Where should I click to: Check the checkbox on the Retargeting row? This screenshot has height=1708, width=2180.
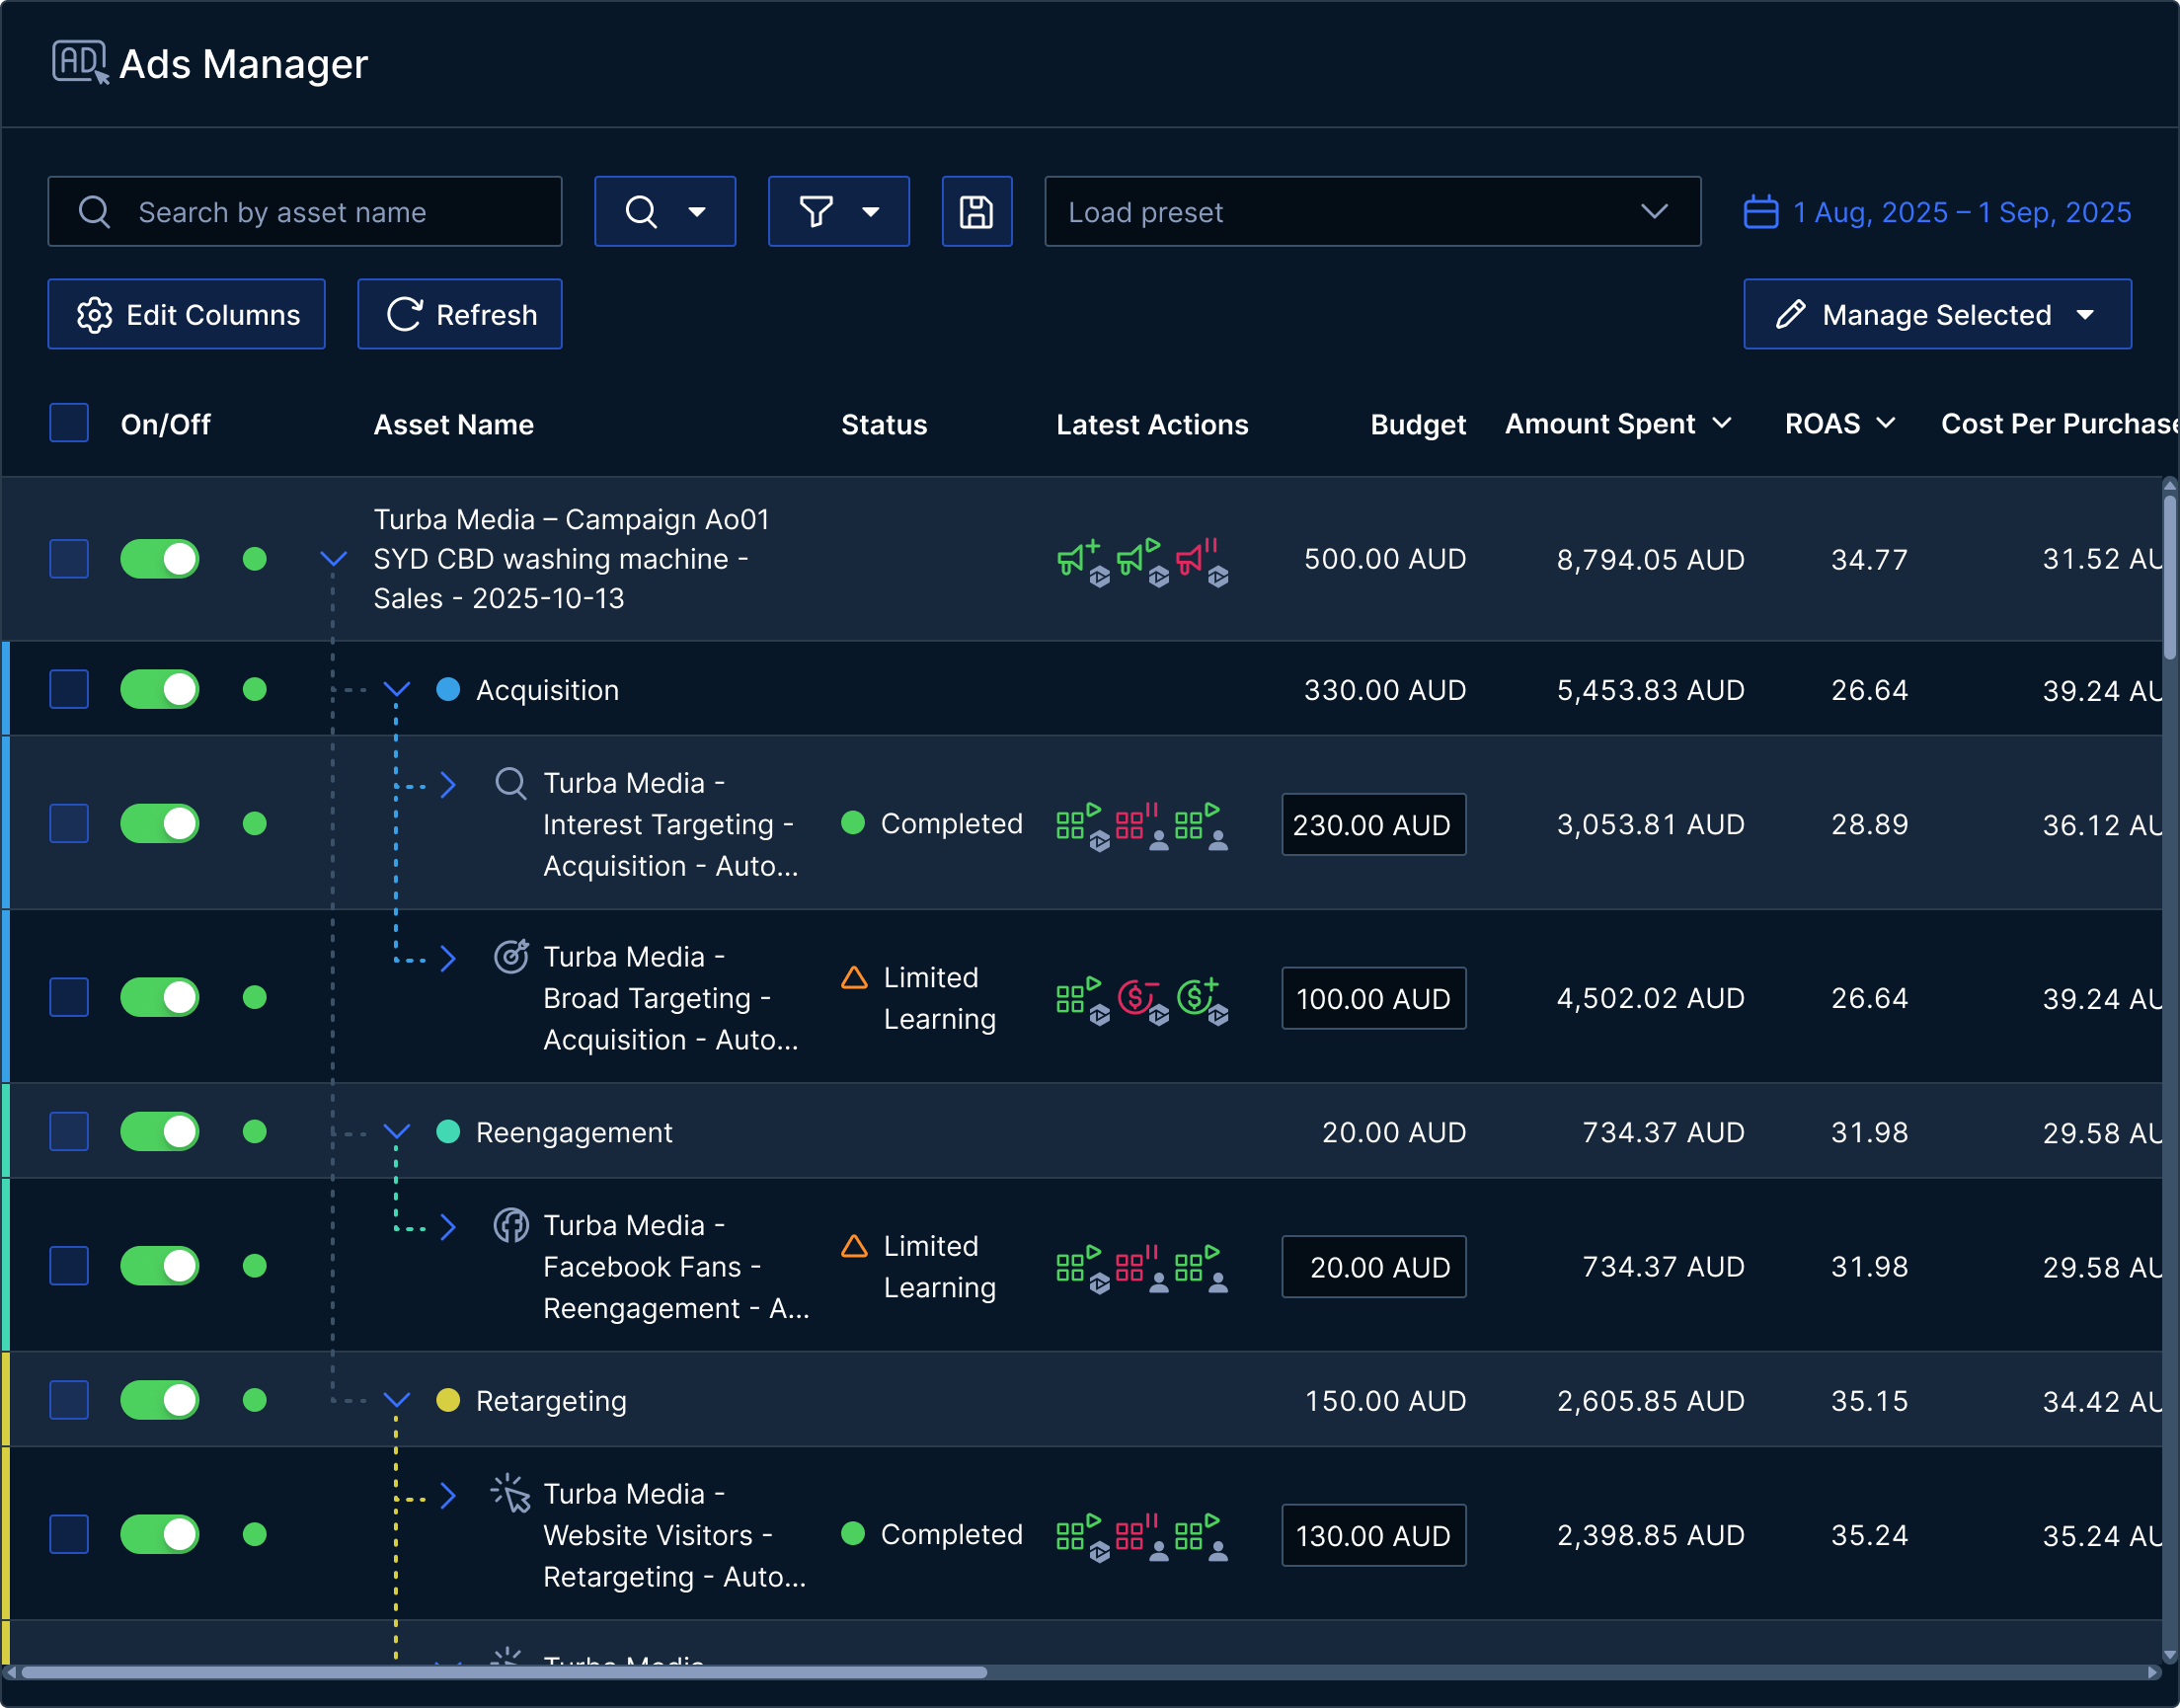coord(68,1400)
